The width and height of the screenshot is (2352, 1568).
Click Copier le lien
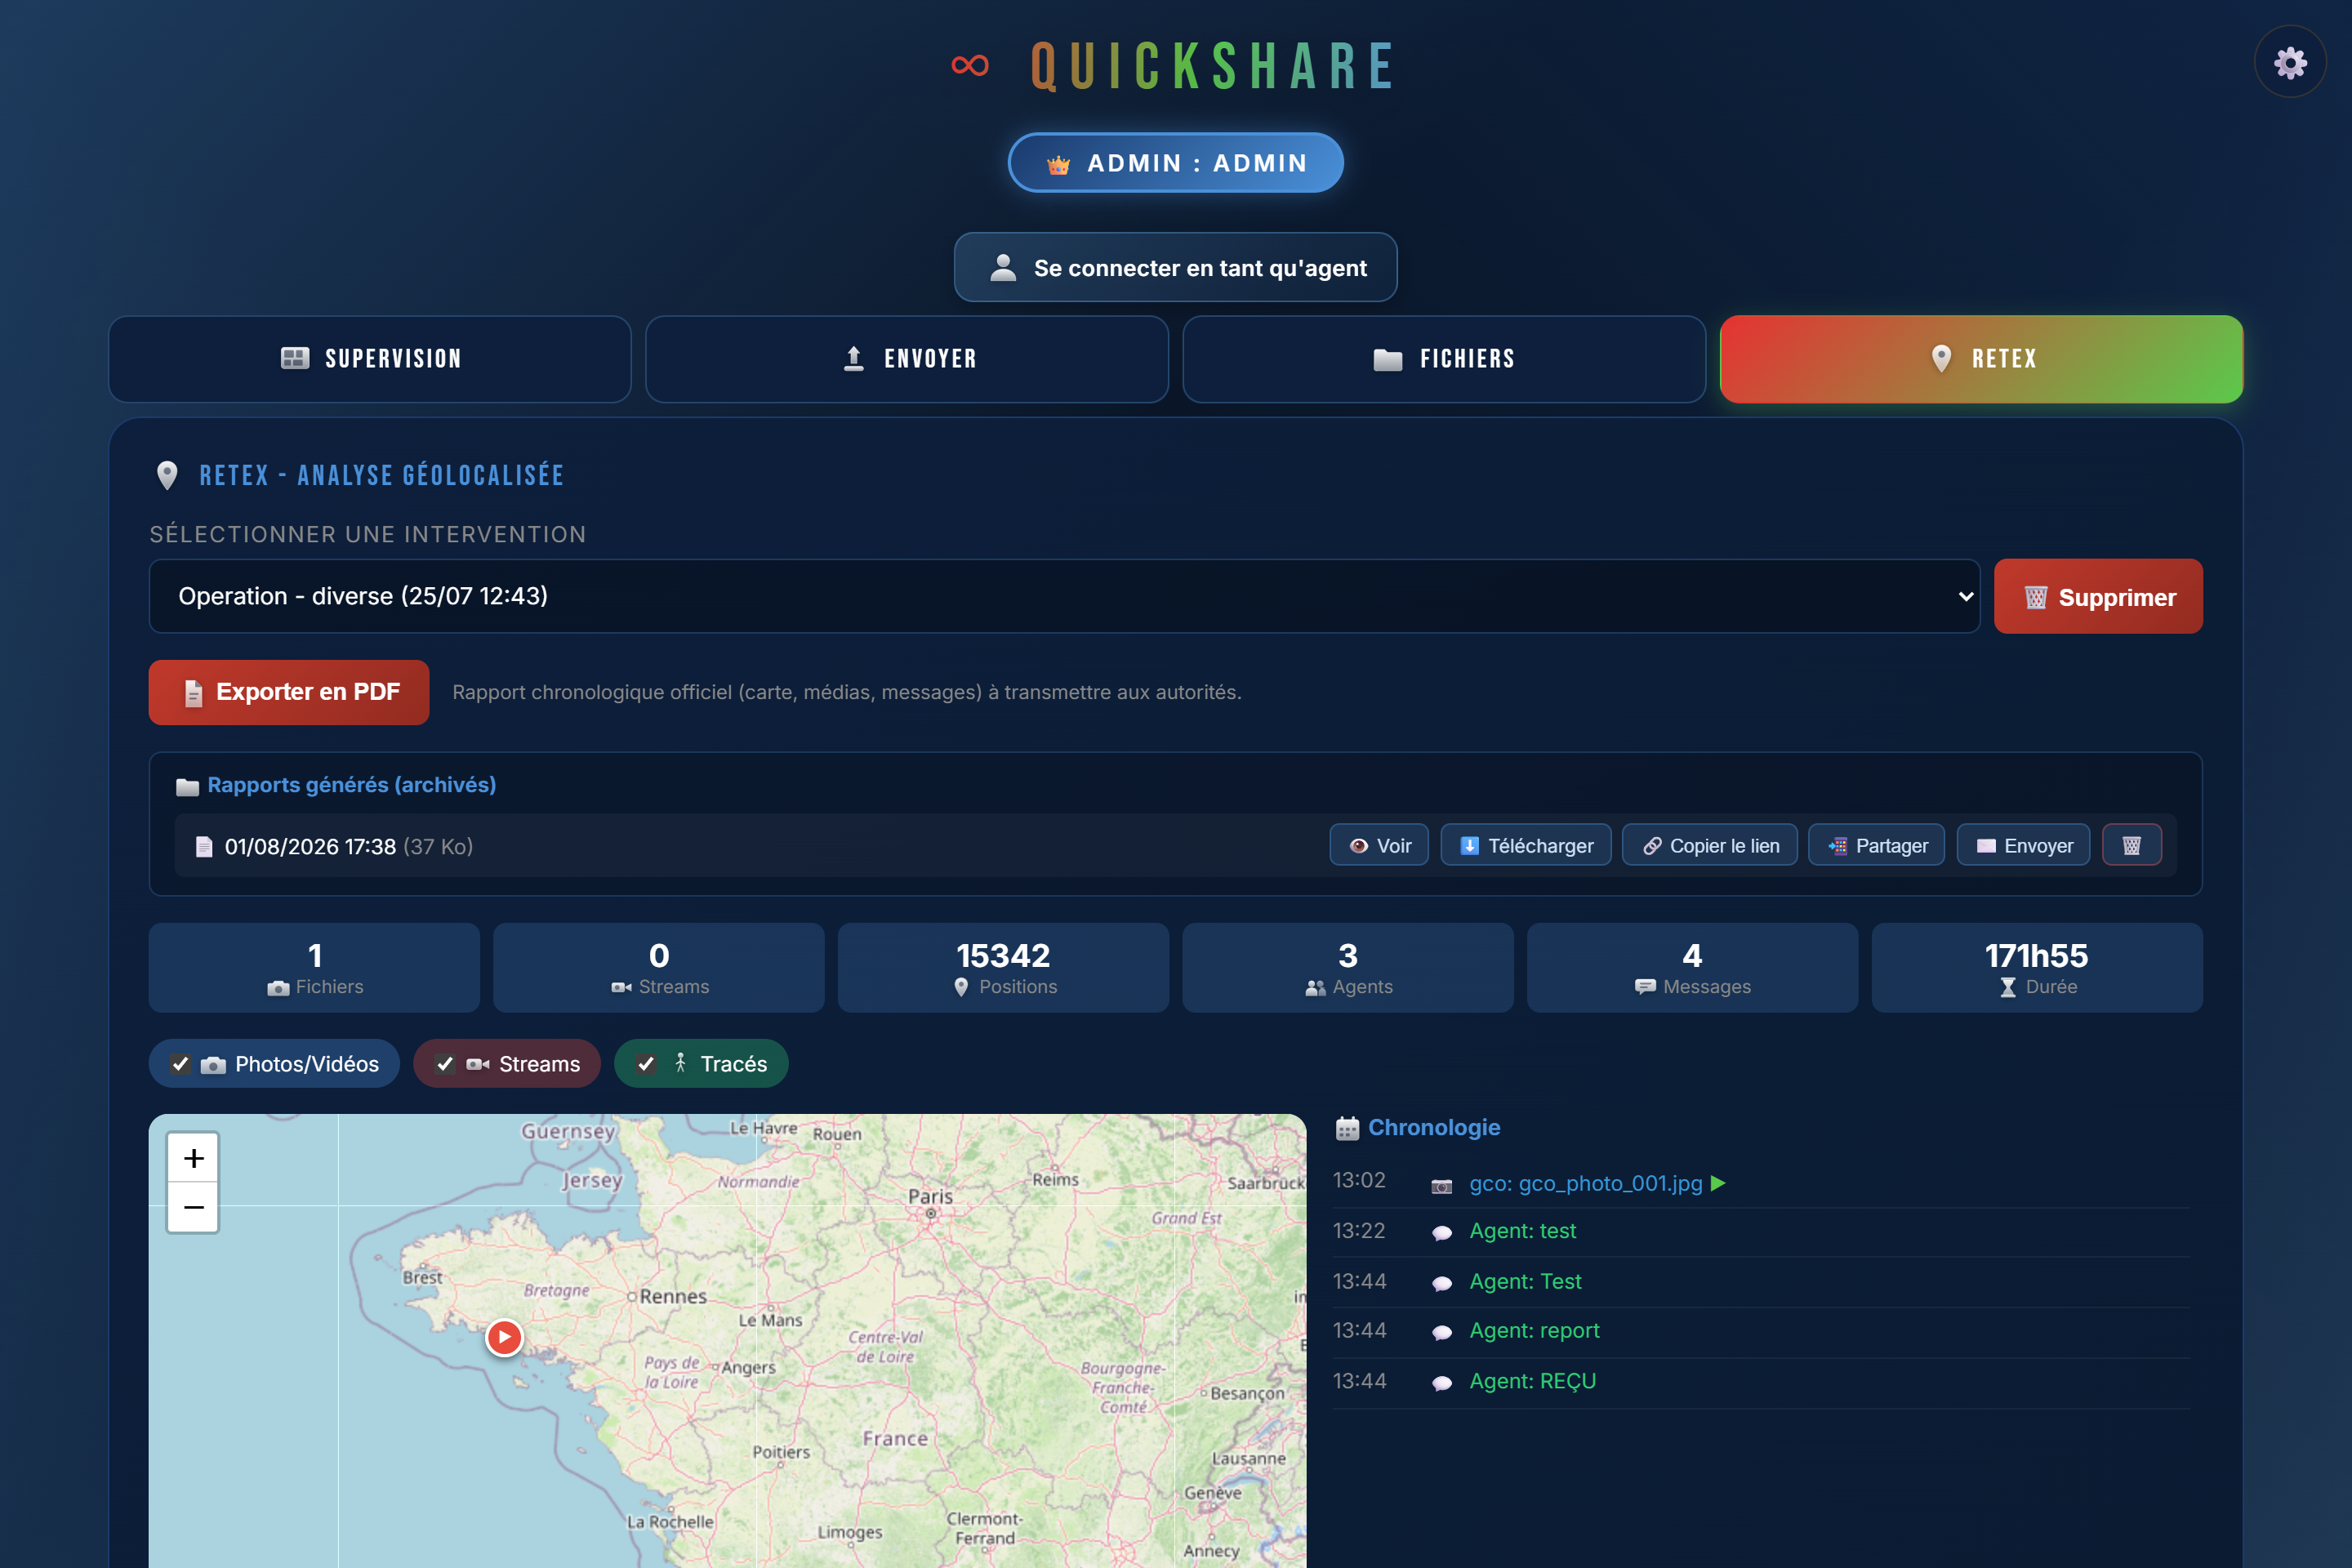[x=1709, y=845]
